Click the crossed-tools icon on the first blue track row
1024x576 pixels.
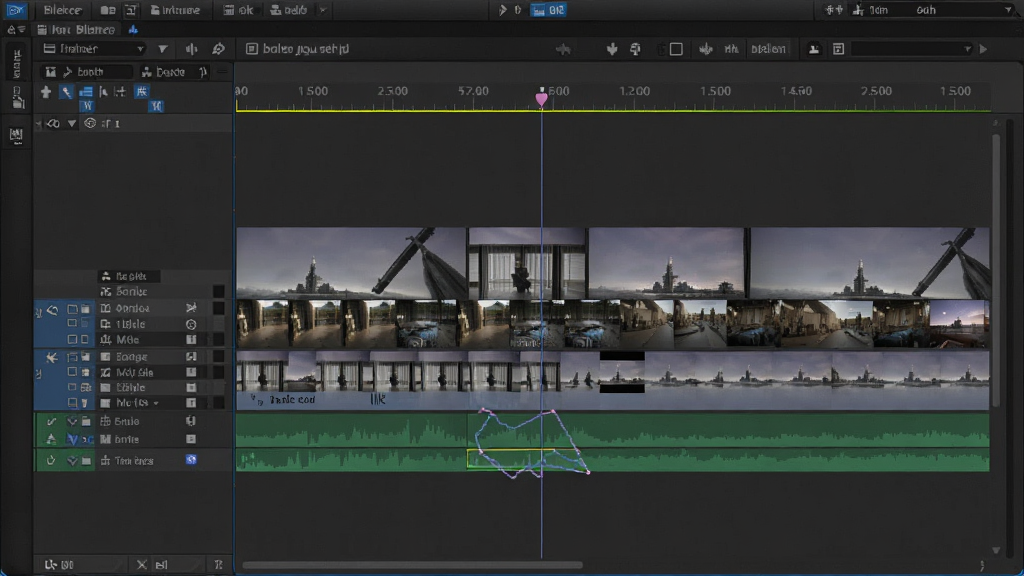(x=191, y=308)
